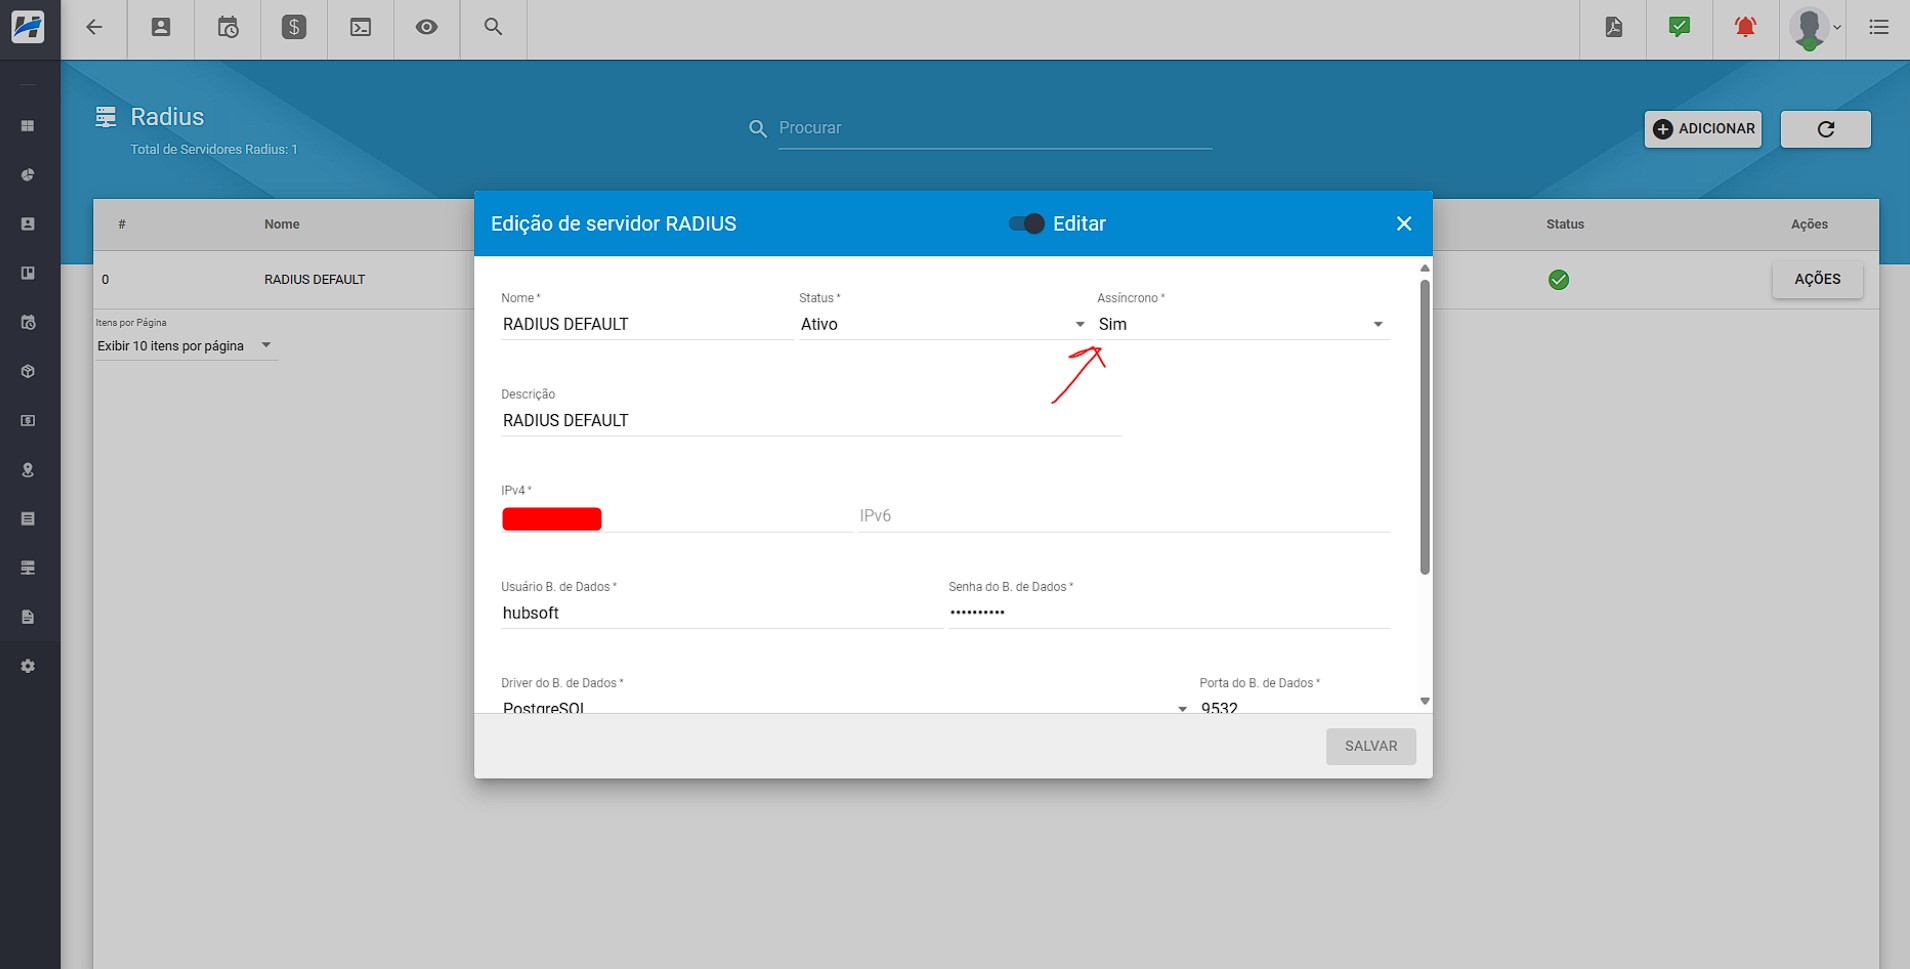Open the client contact toolbar icon
The height and width of the screenshot is (969, 1910).
point(161,28)
